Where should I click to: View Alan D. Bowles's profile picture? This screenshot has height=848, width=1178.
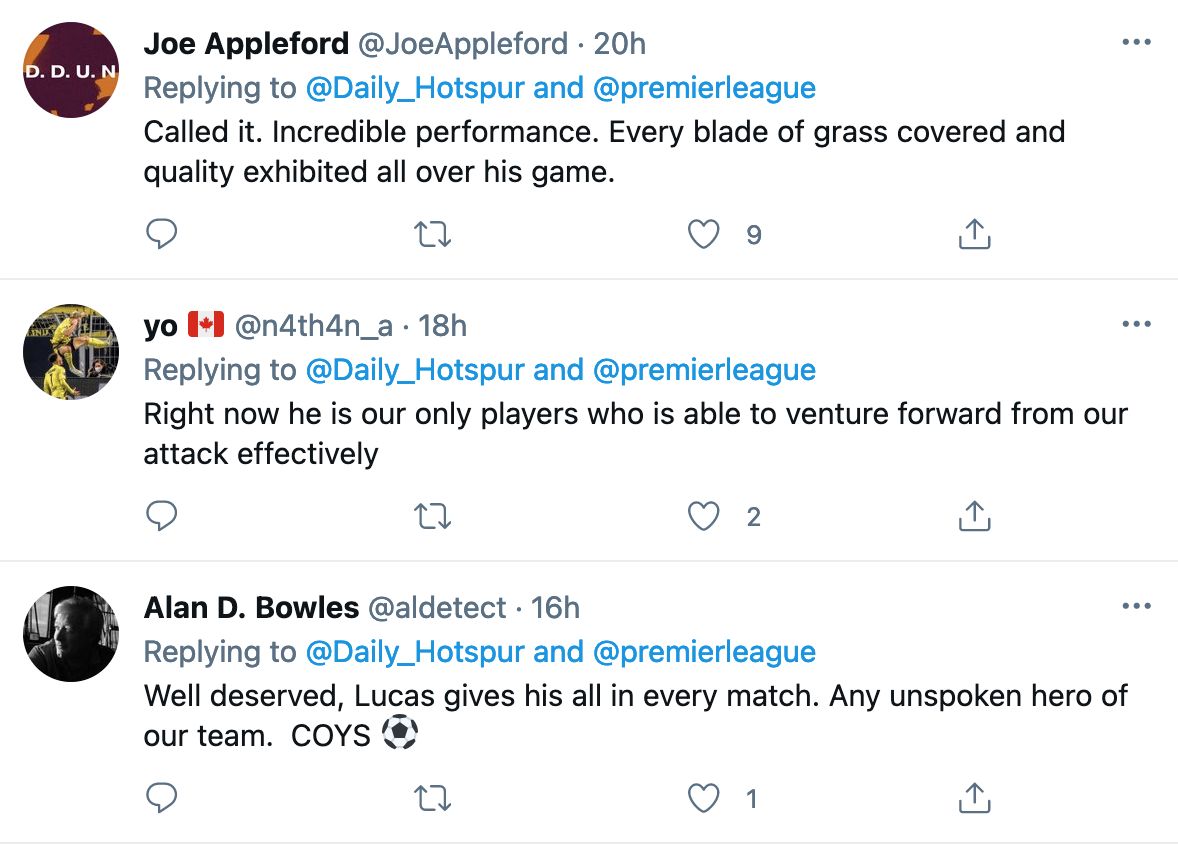pyautogui.click(x=71, y=634)
